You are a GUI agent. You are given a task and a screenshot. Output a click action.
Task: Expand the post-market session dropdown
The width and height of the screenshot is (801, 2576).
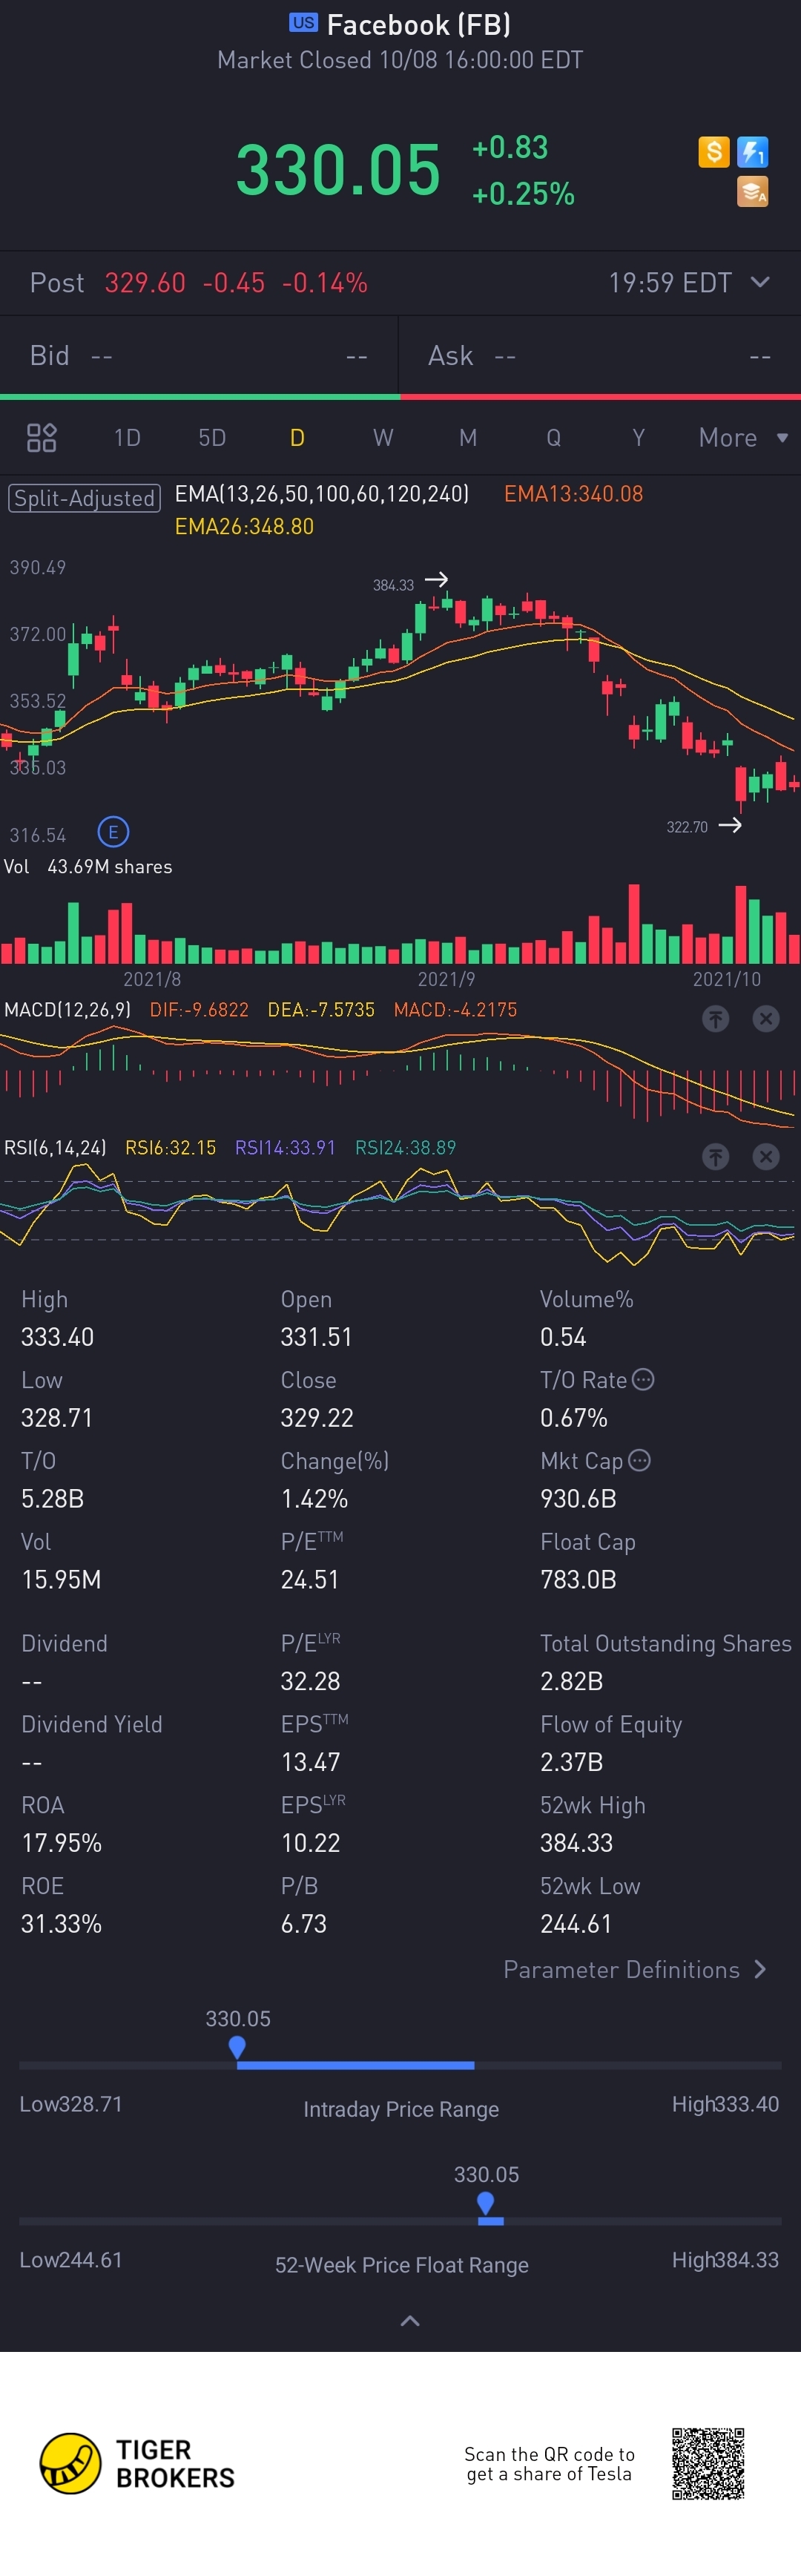[x=760, y=282]
